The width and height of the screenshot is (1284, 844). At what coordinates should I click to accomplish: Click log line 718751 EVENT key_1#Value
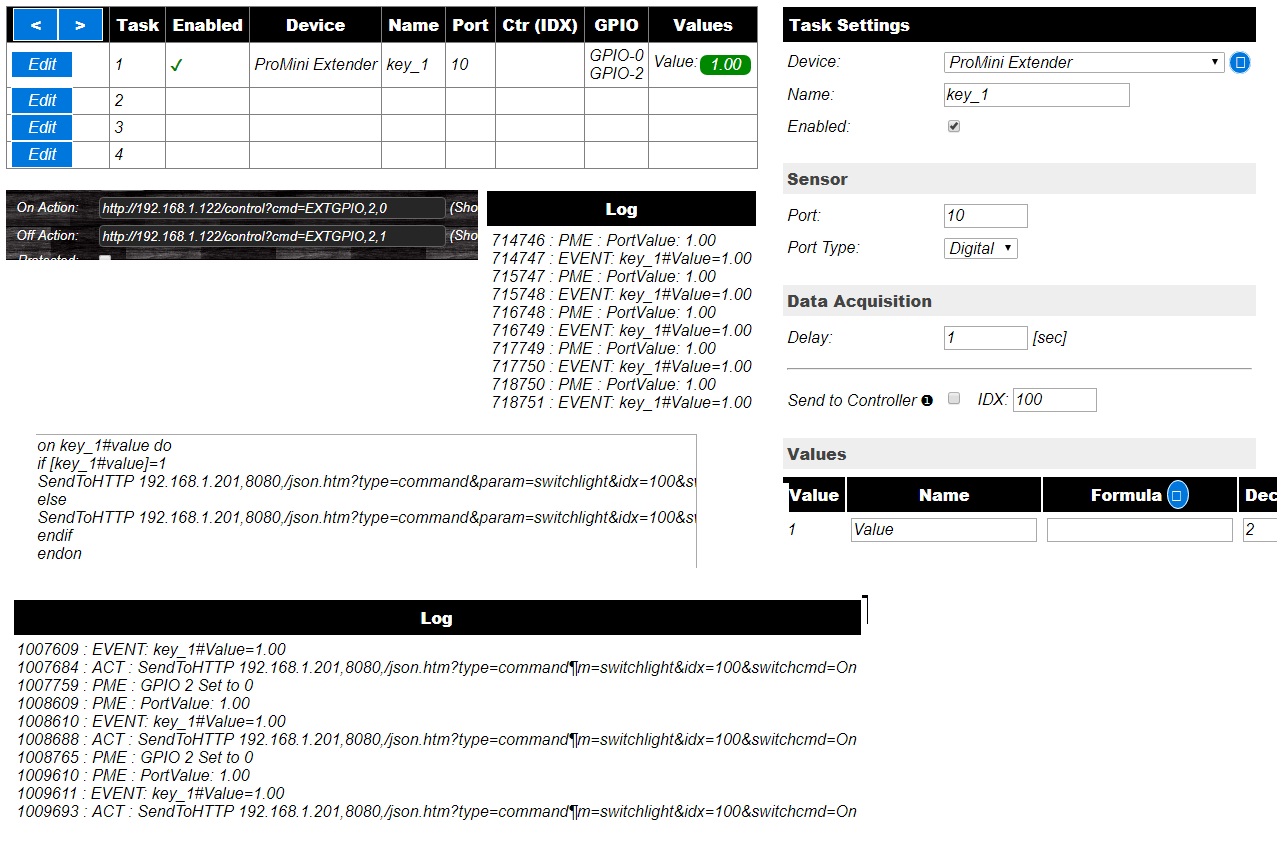(622, 402)
